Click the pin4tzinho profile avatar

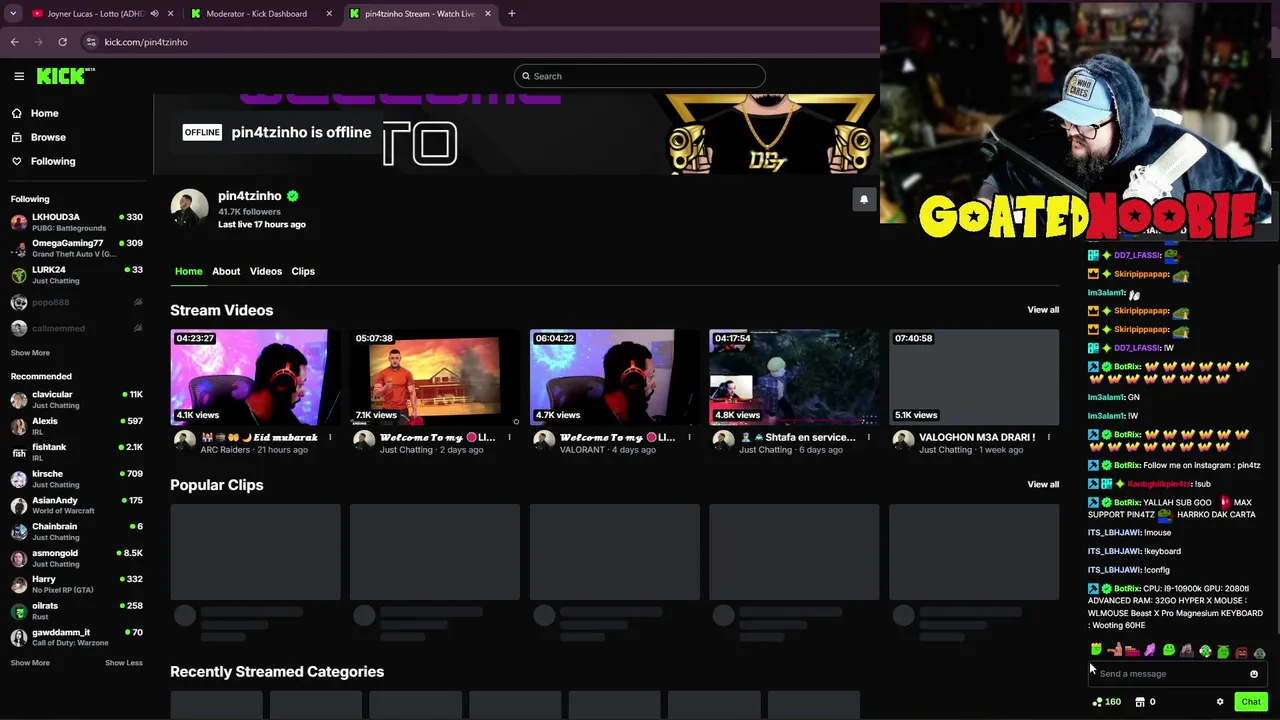[x=189, y=208]
